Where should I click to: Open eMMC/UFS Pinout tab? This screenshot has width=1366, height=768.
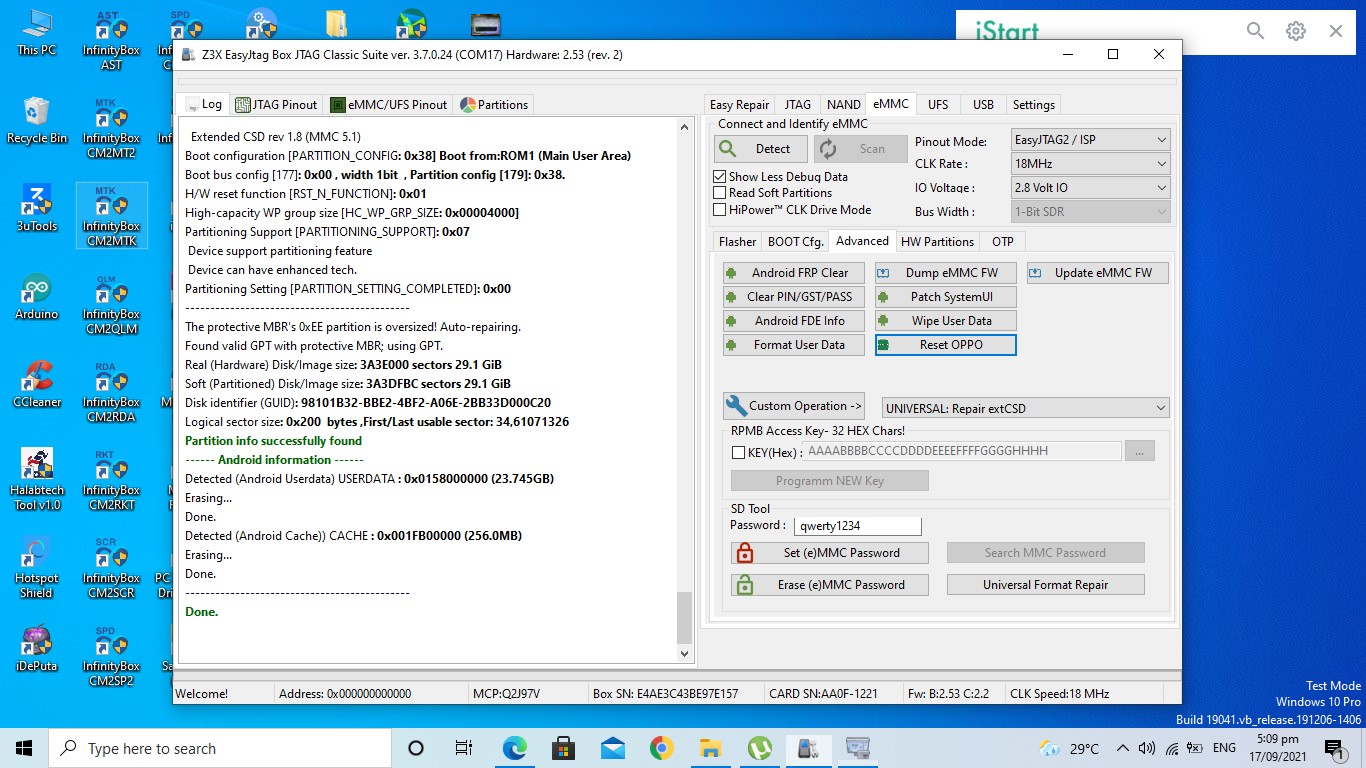click(390, 105)
